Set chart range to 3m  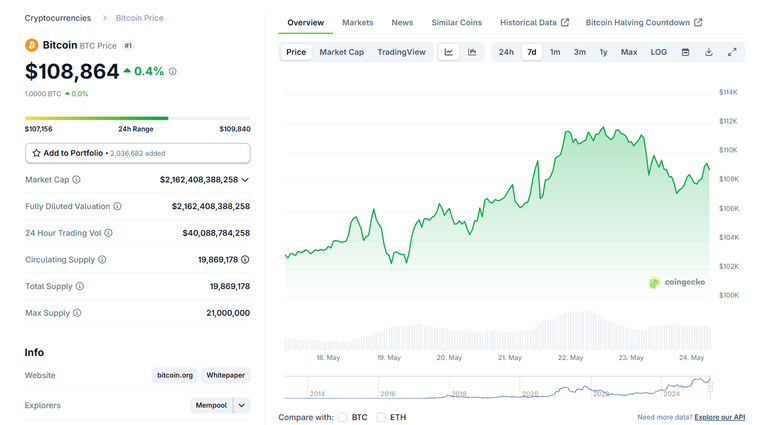579,52
